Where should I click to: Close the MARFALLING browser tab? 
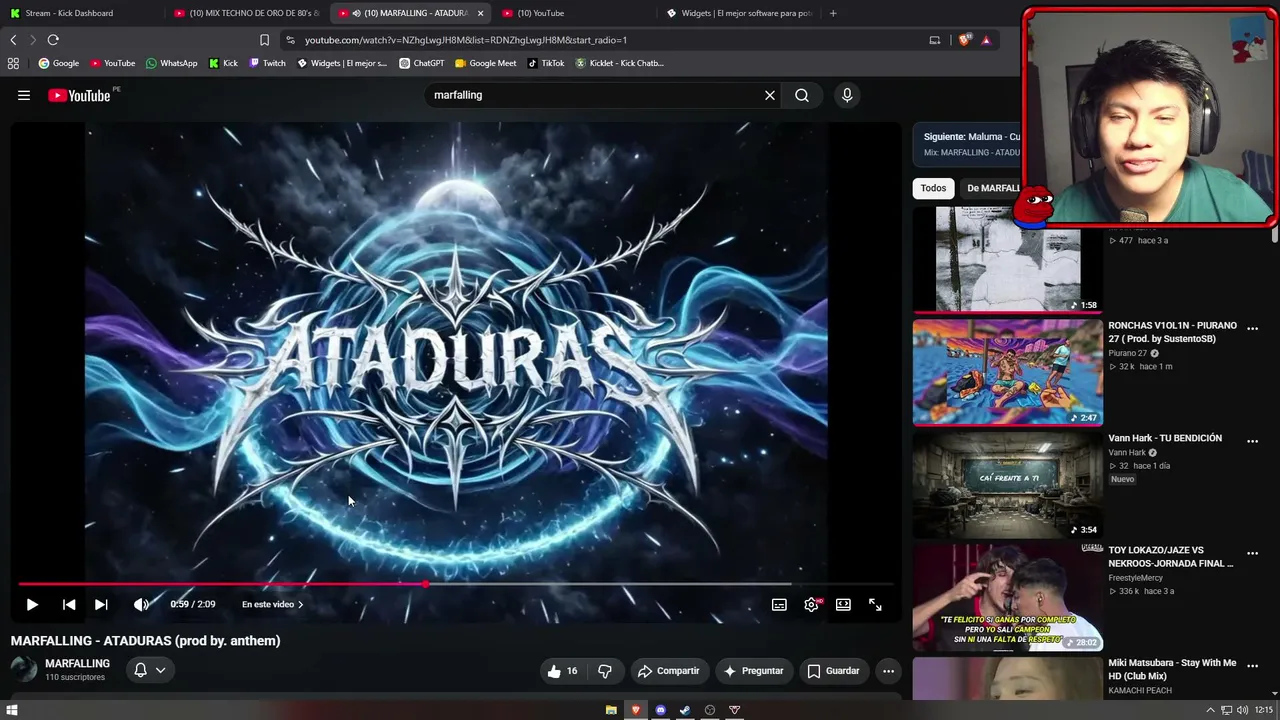click(480, 13)
